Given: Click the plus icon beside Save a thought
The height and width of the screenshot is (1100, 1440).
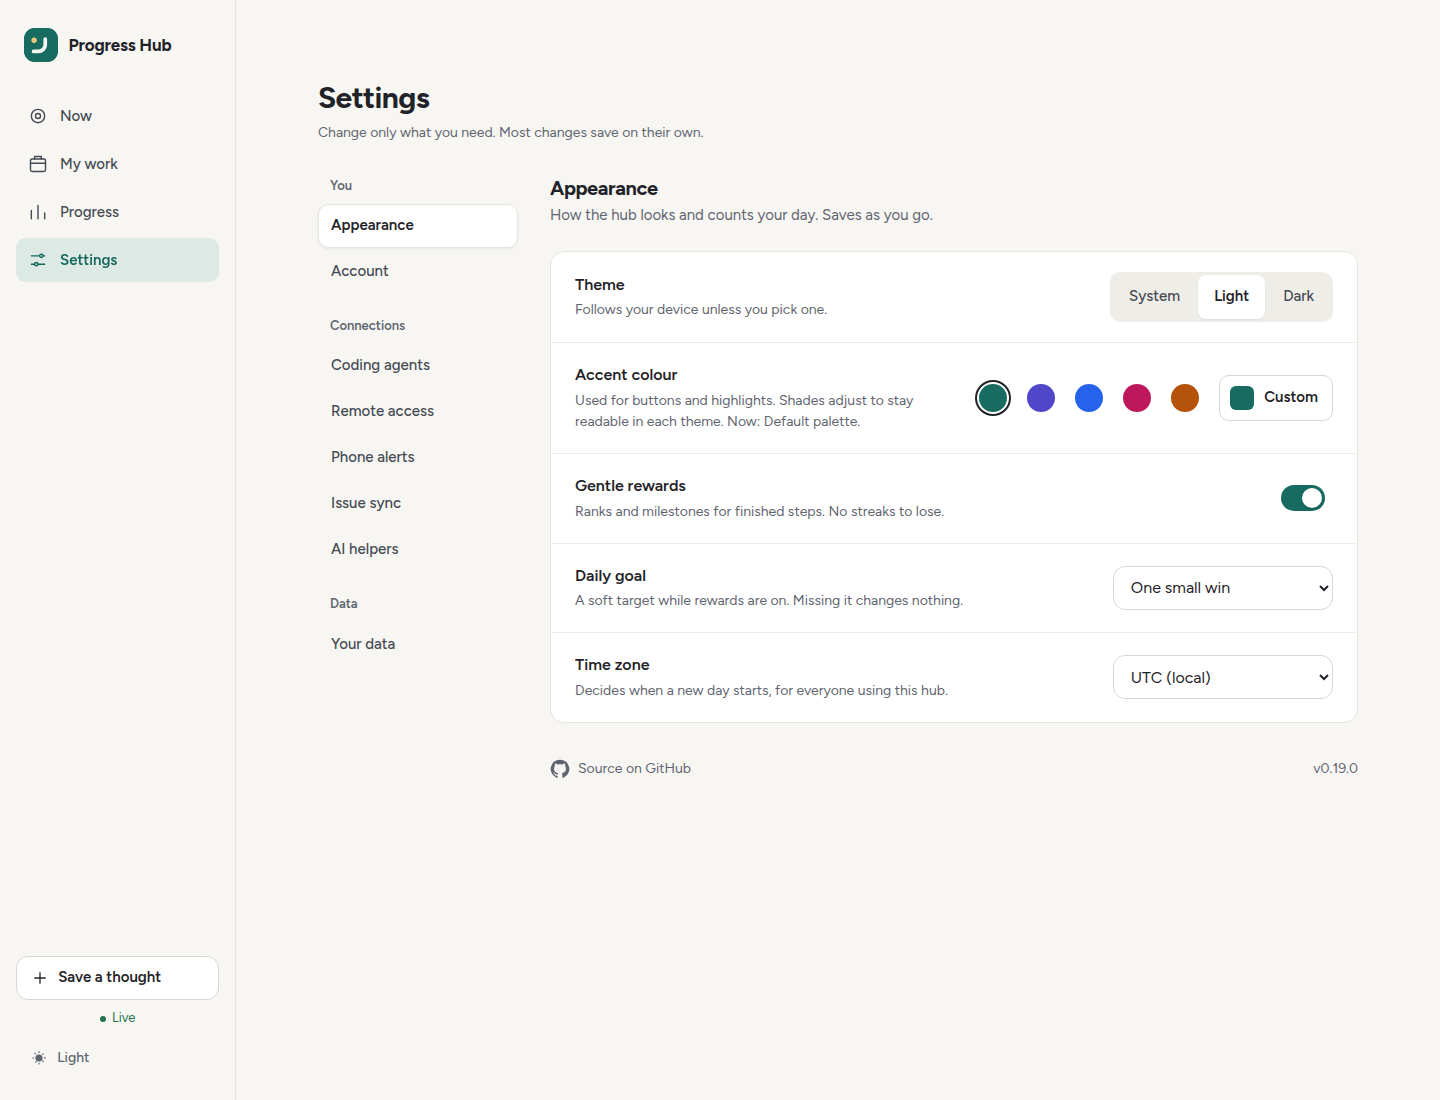Looking at the screenshot, I should (40, 978).
